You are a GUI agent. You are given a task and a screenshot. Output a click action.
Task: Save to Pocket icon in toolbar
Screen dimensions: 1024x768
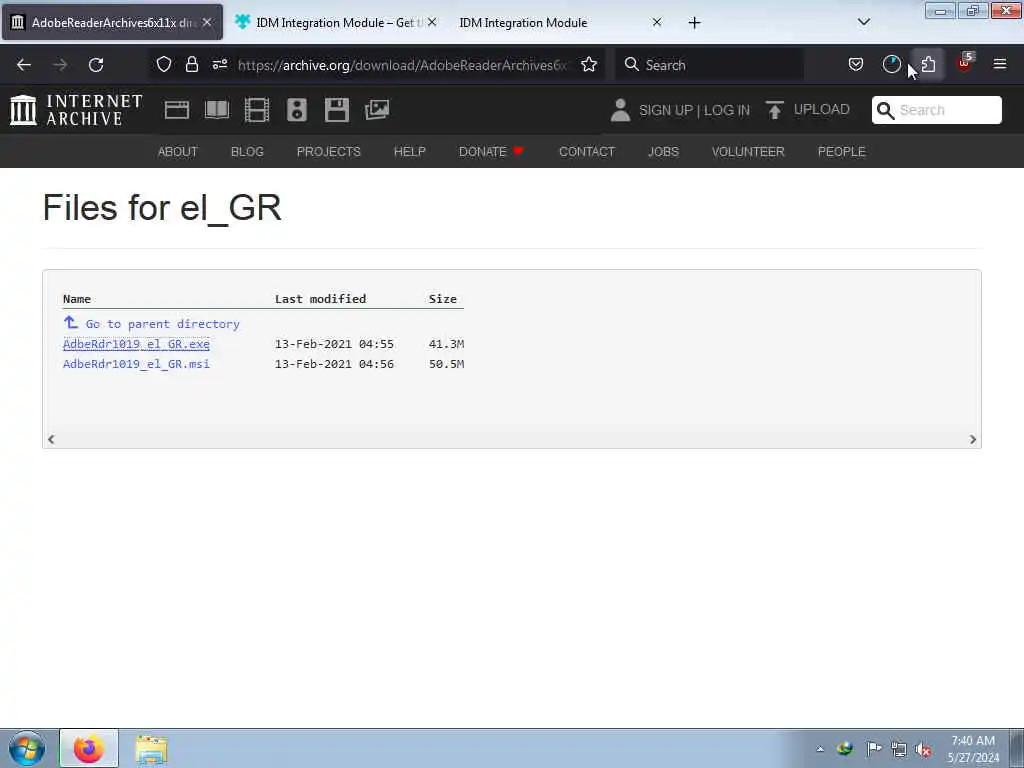coord(856,64)
